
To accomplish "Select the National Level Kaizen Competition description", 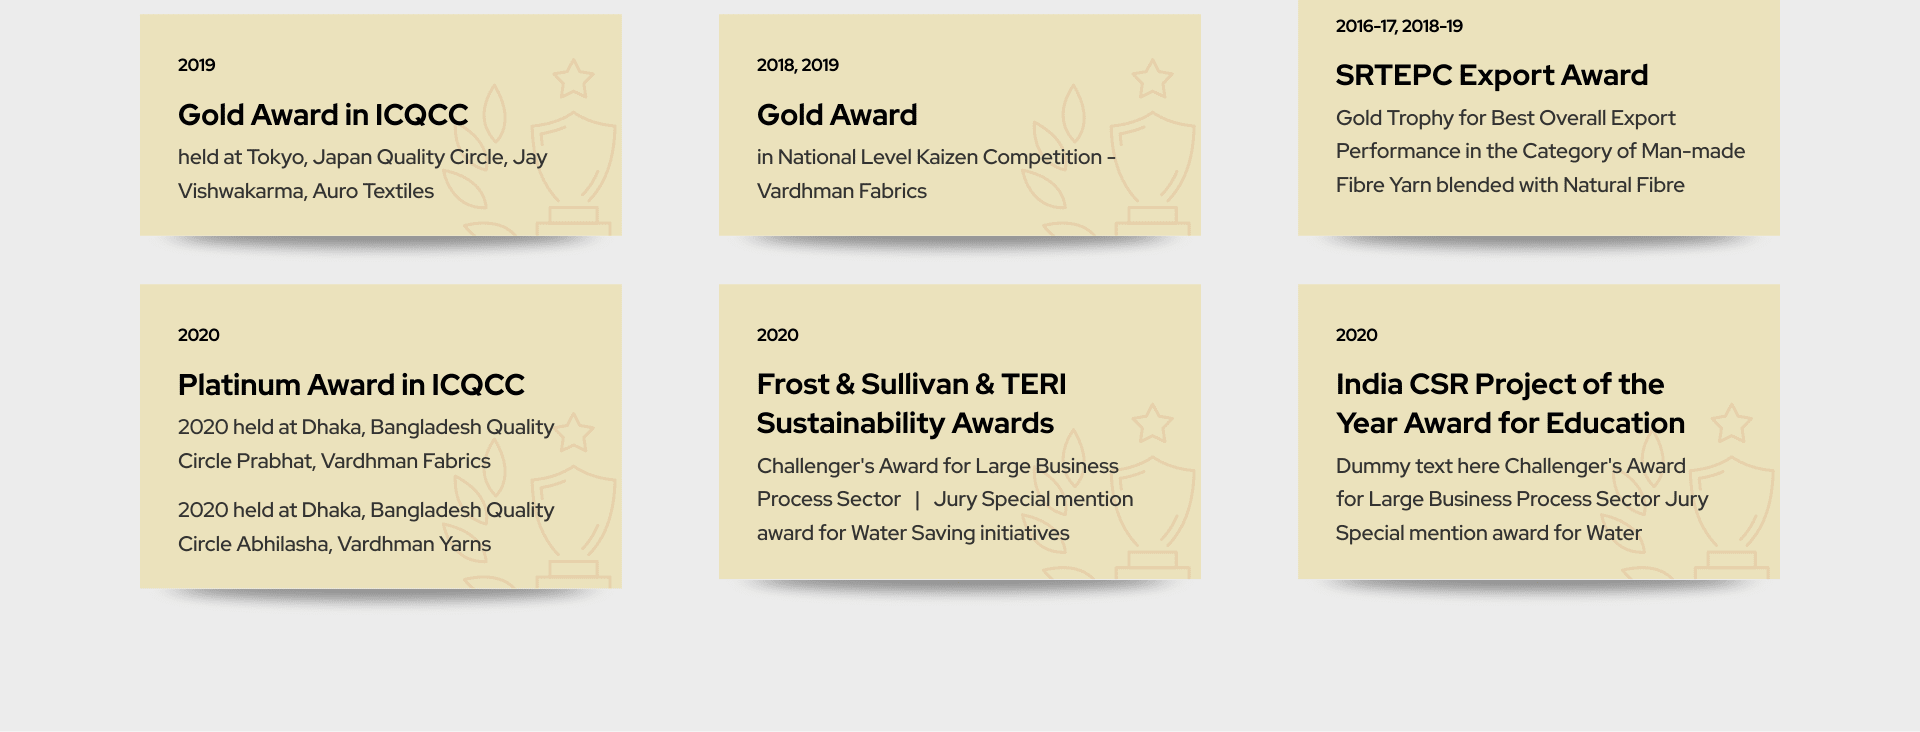I will (x=936, y=174).
